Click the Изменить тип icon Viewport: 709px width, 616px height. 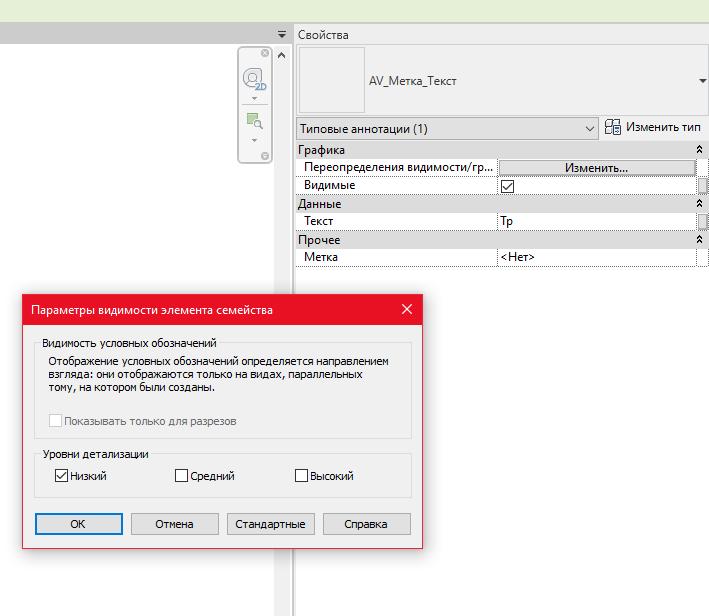(x=613, y=127)
